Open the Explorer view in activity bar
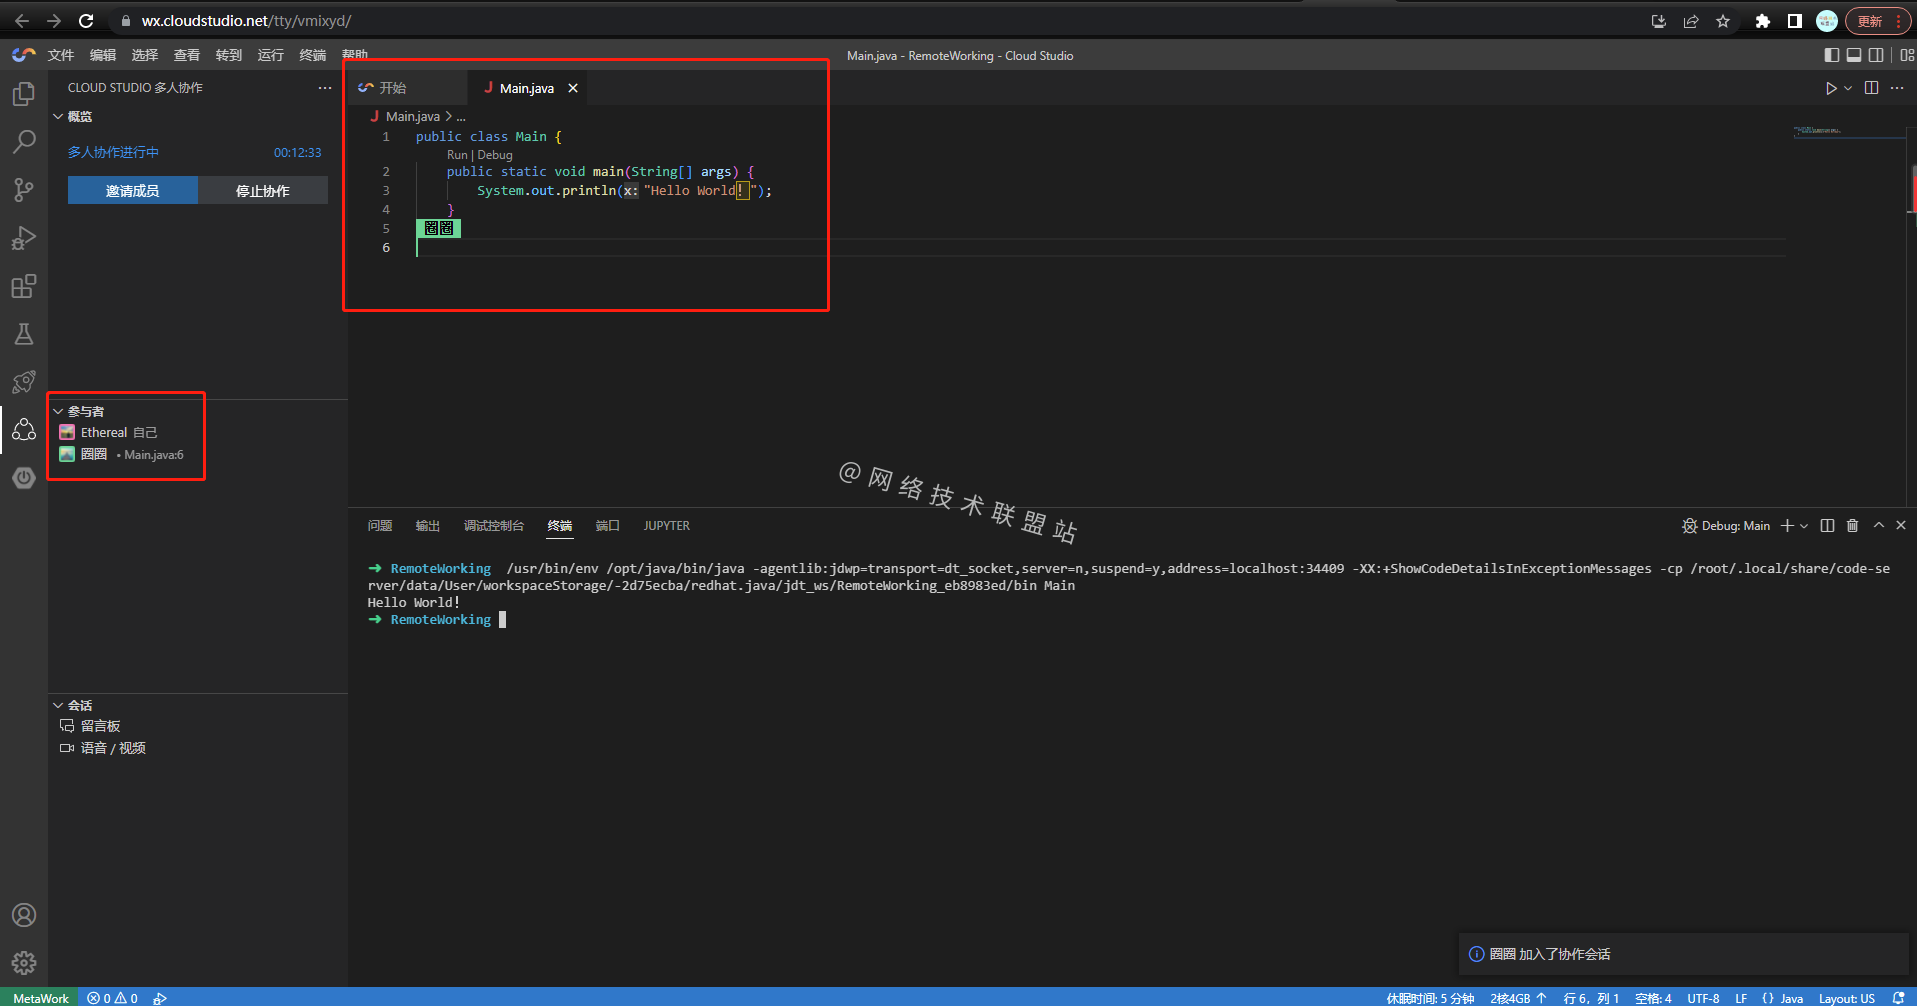 pos(23,94)
